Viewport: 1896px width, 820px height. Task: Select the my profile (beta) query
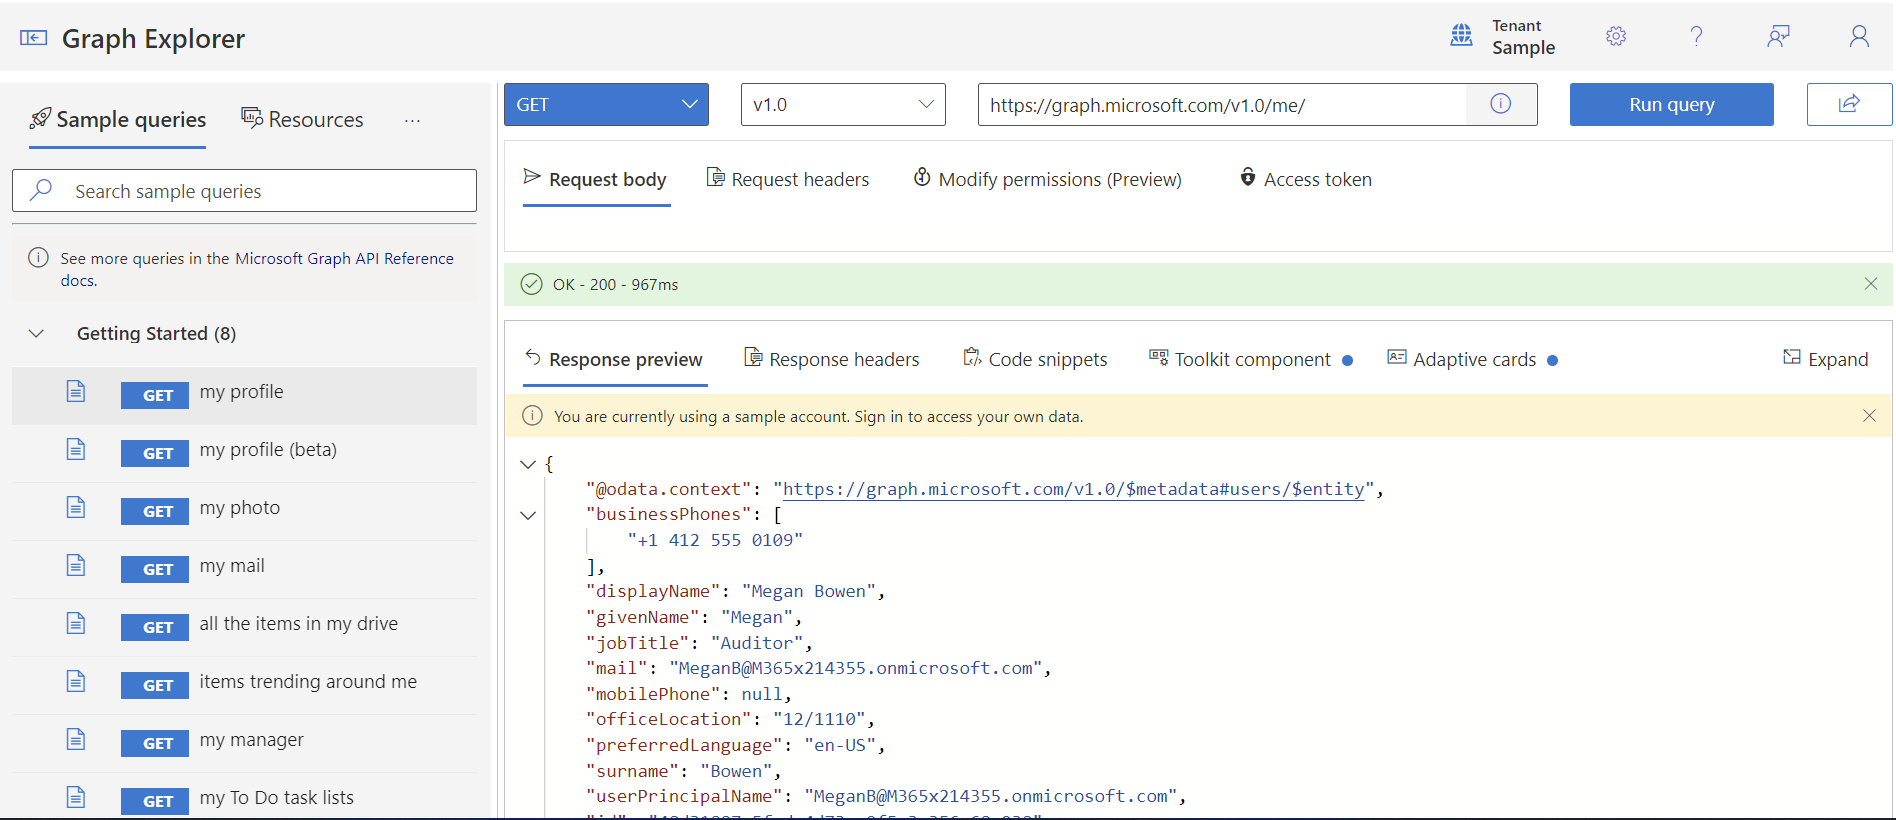244,453
